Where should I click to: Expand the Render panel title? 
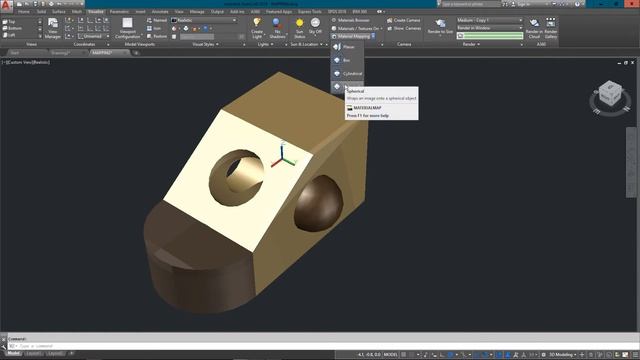[x=471, y=44]
